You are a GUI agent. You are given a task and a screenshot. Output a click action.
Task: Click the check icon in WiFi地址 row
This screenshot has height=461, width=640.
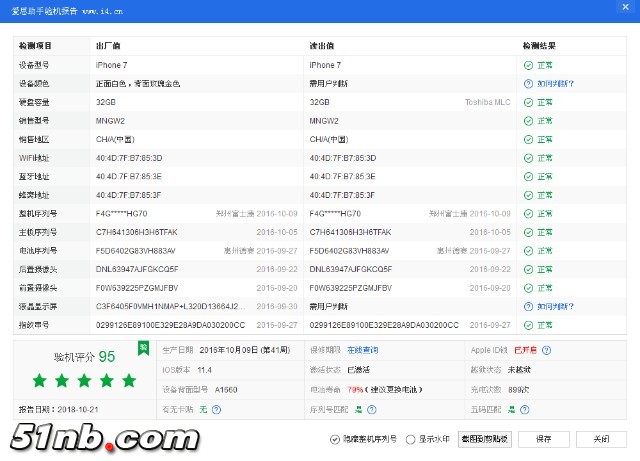[x=528, y=158]
